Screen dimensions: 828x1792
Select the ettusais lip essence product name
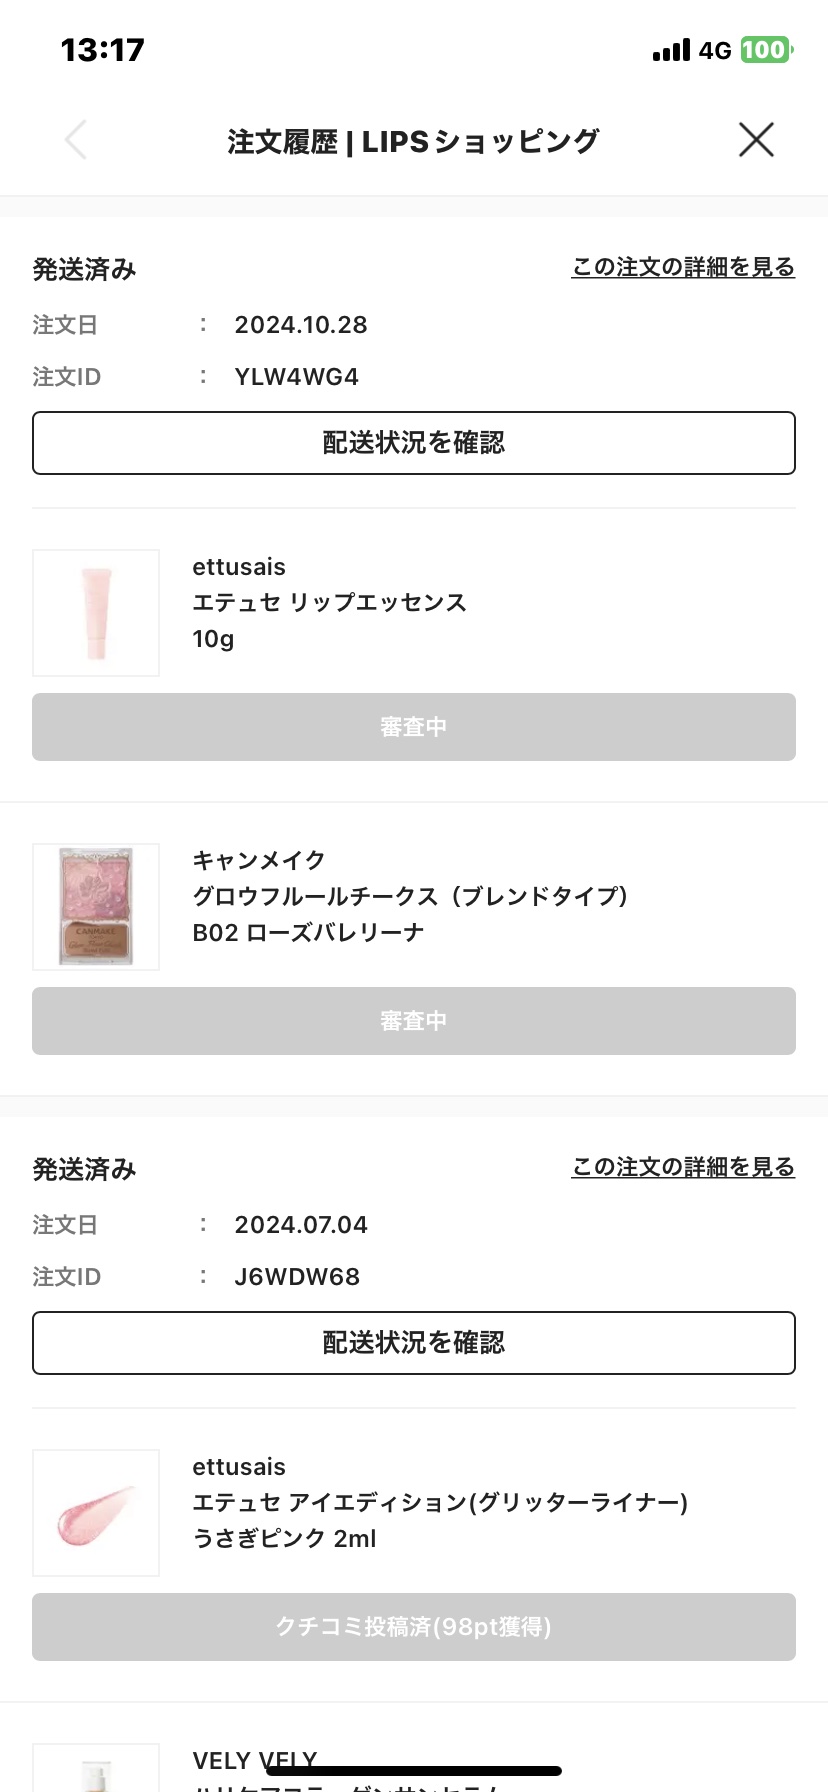(x=329, y=603)
